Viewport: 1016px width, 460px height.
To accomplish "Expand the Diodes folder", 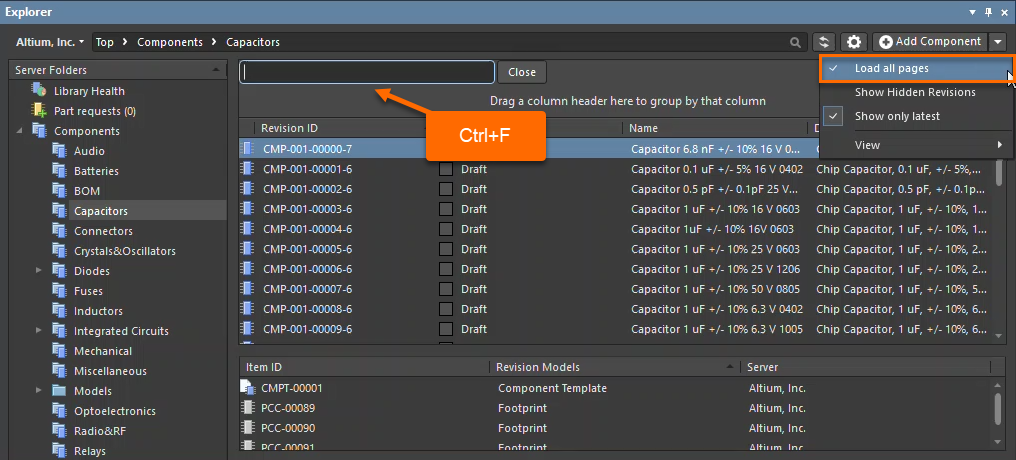I will click(38, 271).
